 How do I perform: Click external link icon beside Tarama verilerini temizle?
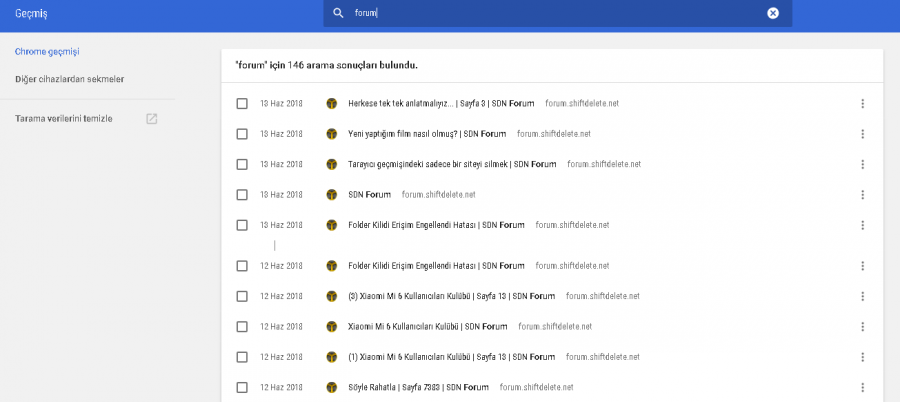152,119
